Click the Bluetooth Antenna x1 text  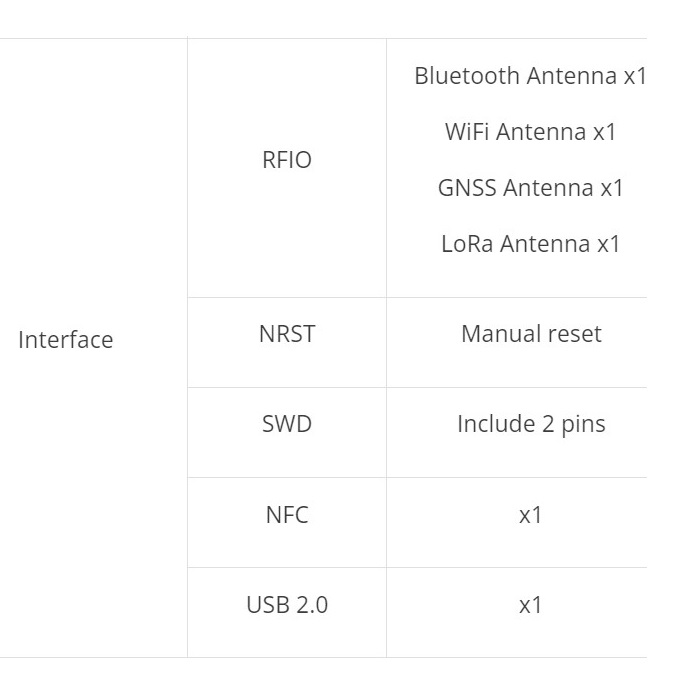point(530,76)
